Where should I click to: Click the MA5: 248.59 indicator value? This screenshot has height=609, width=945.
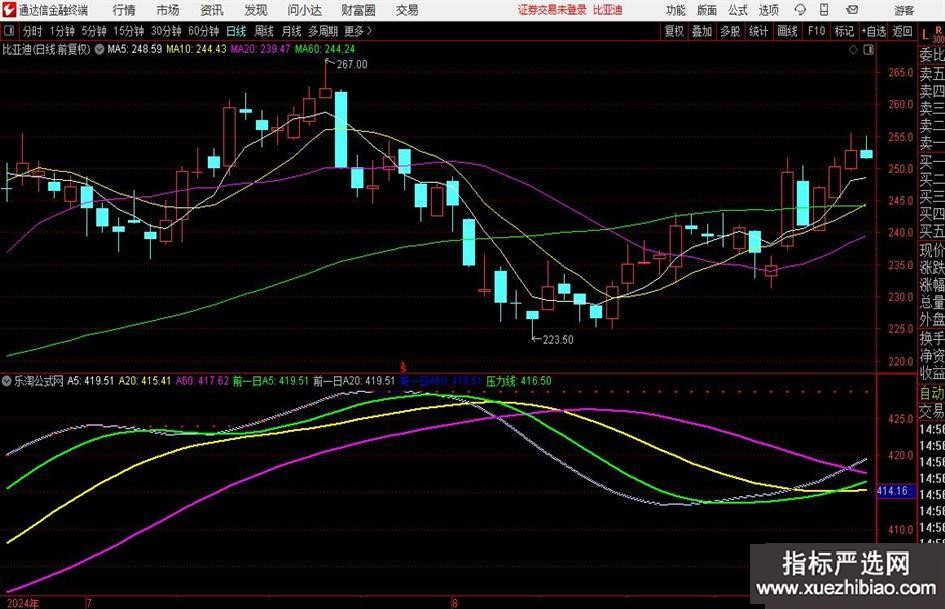135,49
